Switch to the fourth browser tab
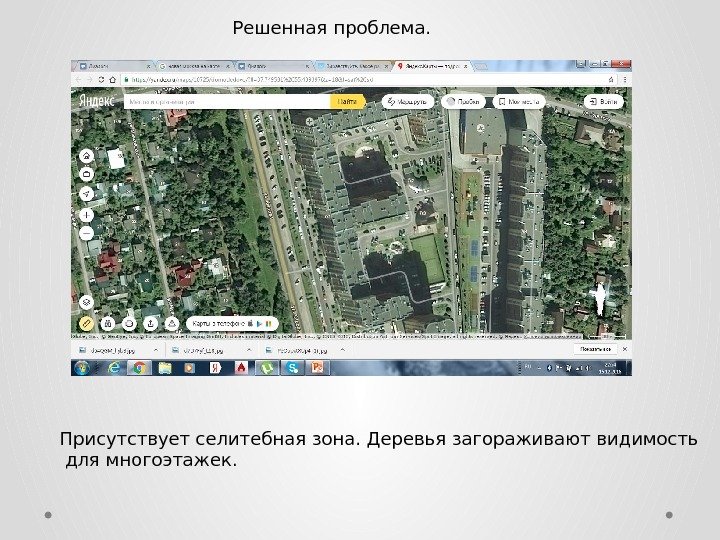Viewport: 720px width, 540px height. click(352, 66)
